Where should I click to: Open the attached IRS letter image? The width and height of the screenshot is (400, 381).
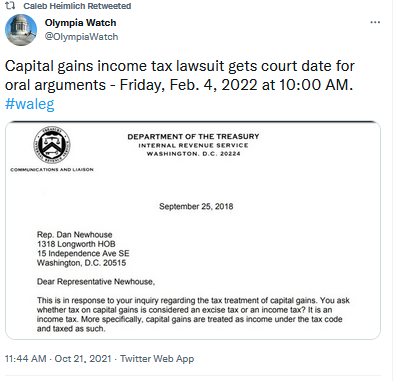click(193, 230)
